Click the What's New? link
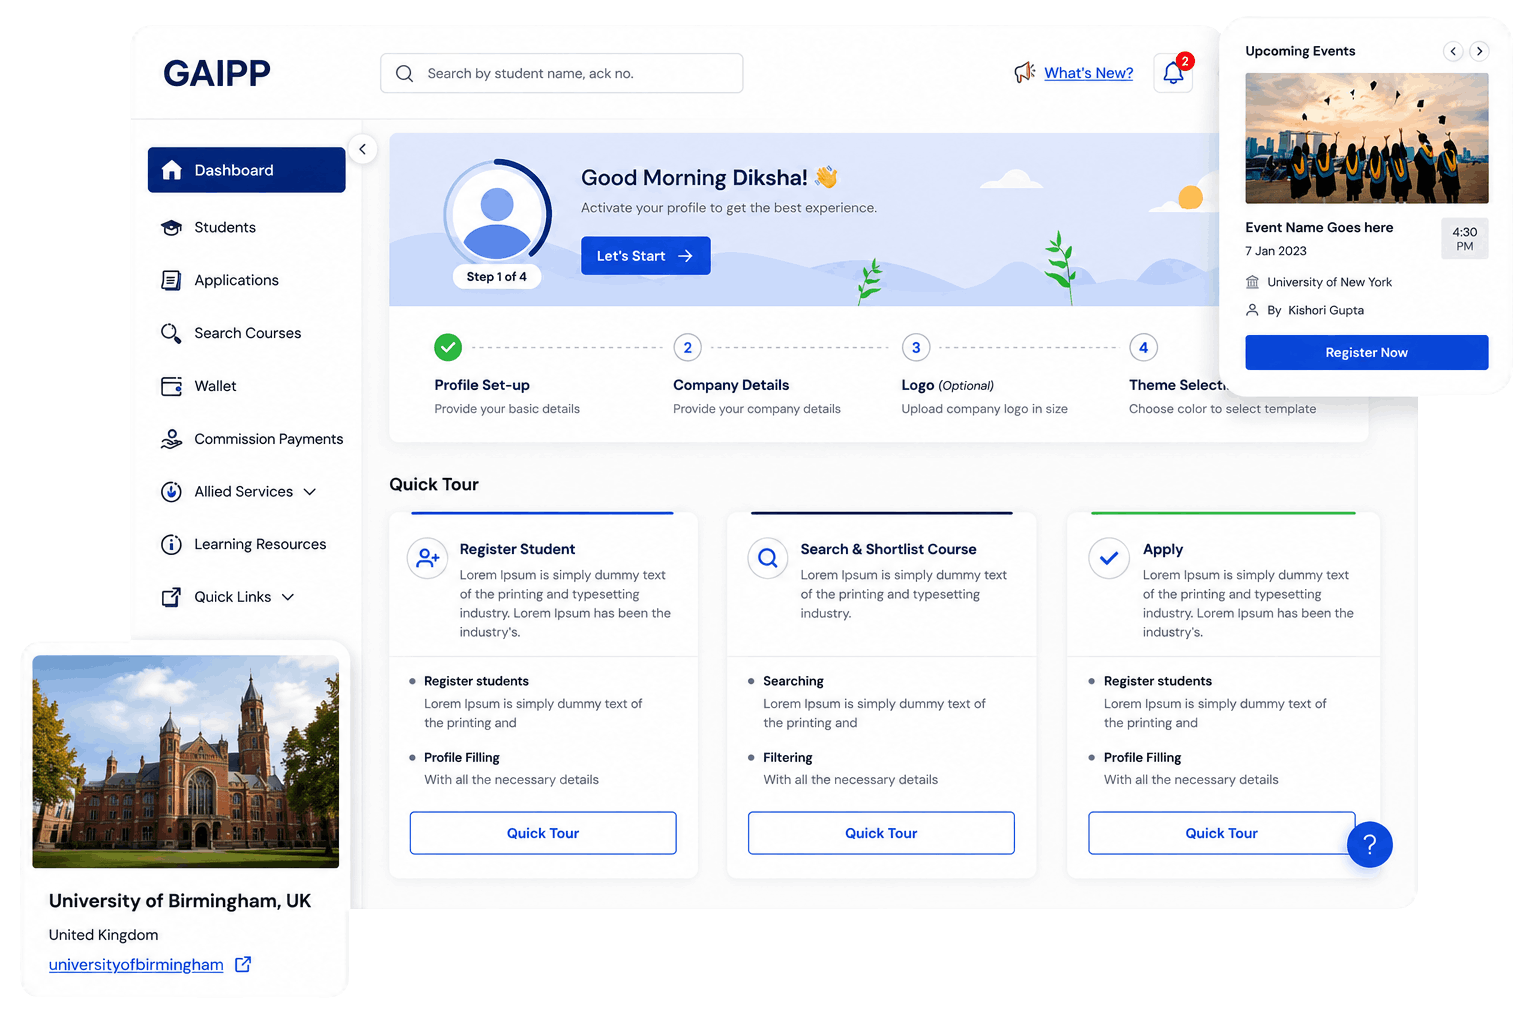Image resolution: width=1536 pixels, height=1024 pixels. tap(1089, 73)
